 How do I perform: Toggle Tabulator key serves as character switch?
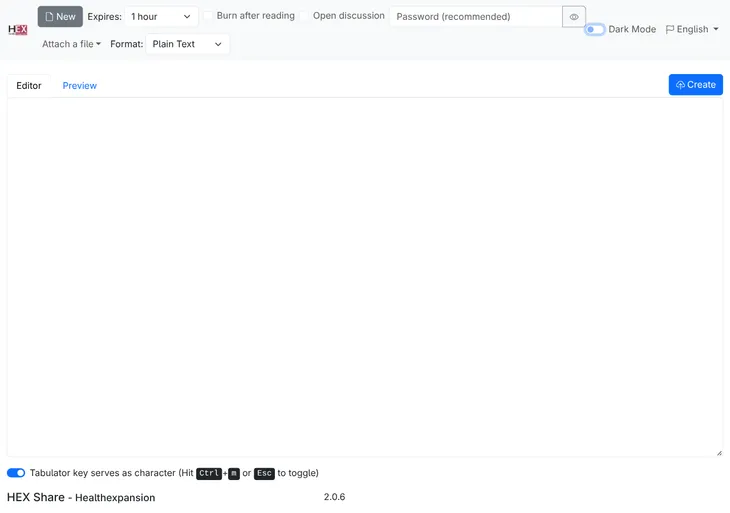click(x=16, y=473)
